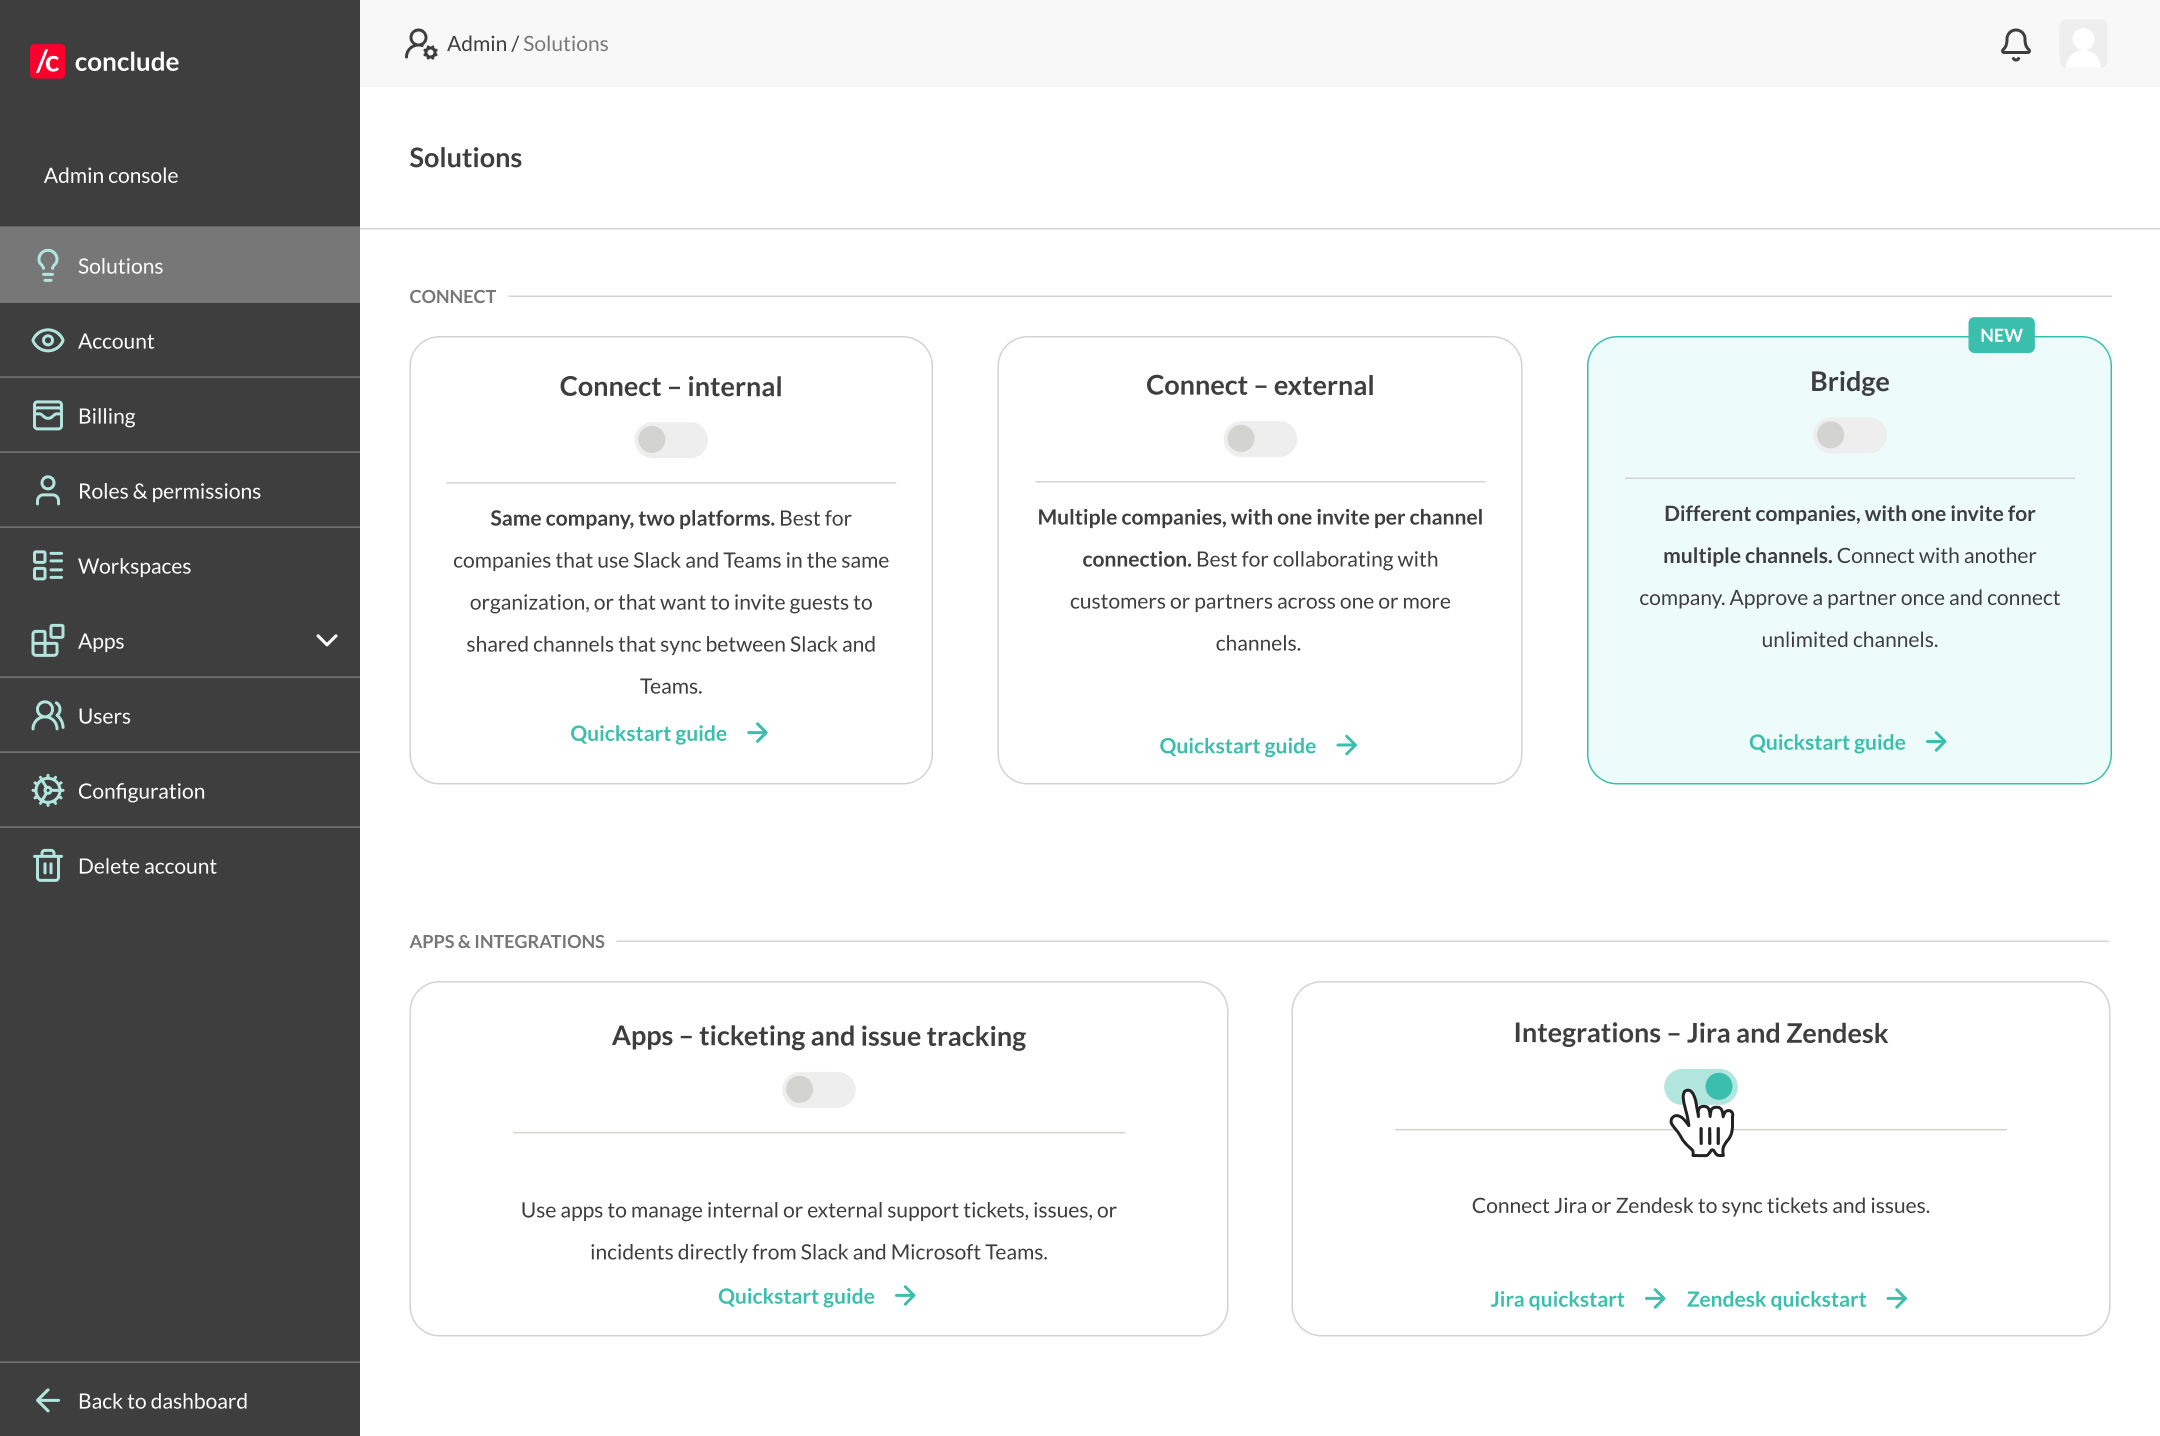Viewport: 2160px width, 1436px height.
Task: Click Apps label in the sidebar
Action: tap(101, 641)
